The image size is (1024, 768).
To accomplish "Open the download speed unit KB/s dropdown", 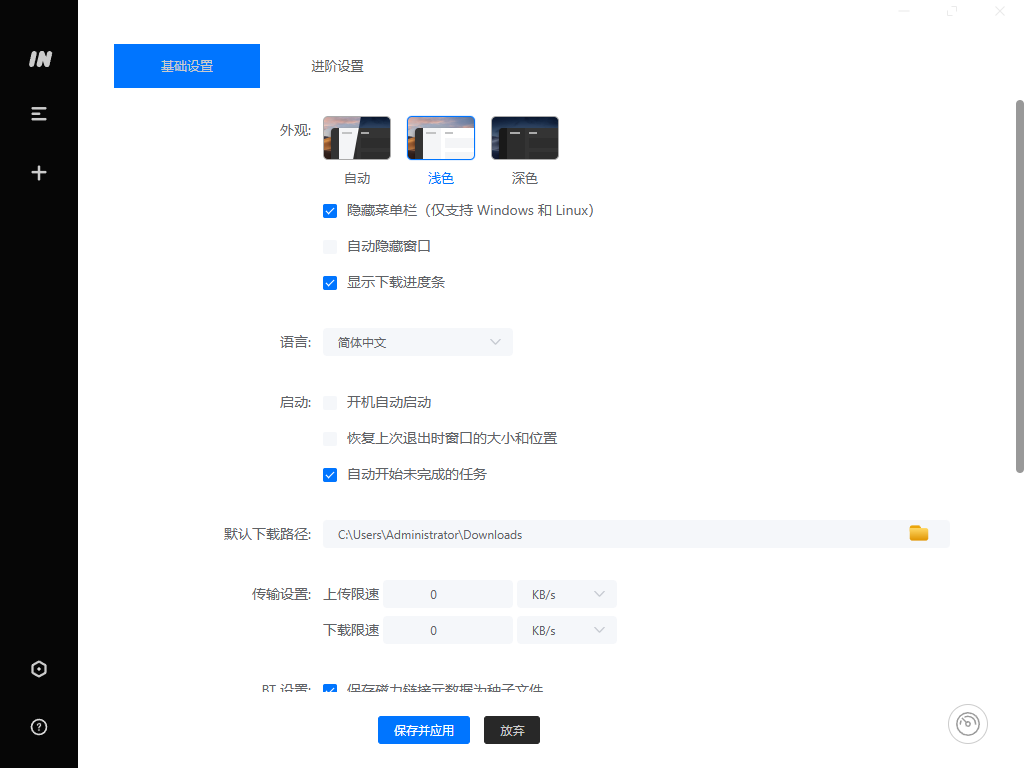I will click(x=566, y=629).
